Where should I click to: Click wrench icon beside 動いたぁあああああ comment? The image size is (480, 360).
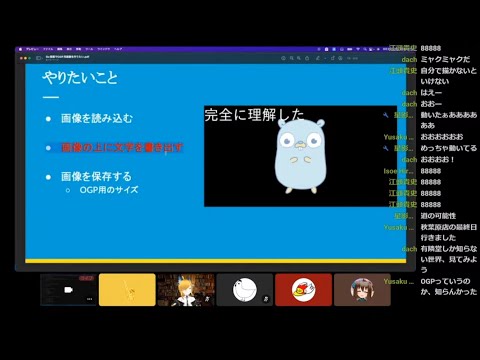tap(386, 115)
